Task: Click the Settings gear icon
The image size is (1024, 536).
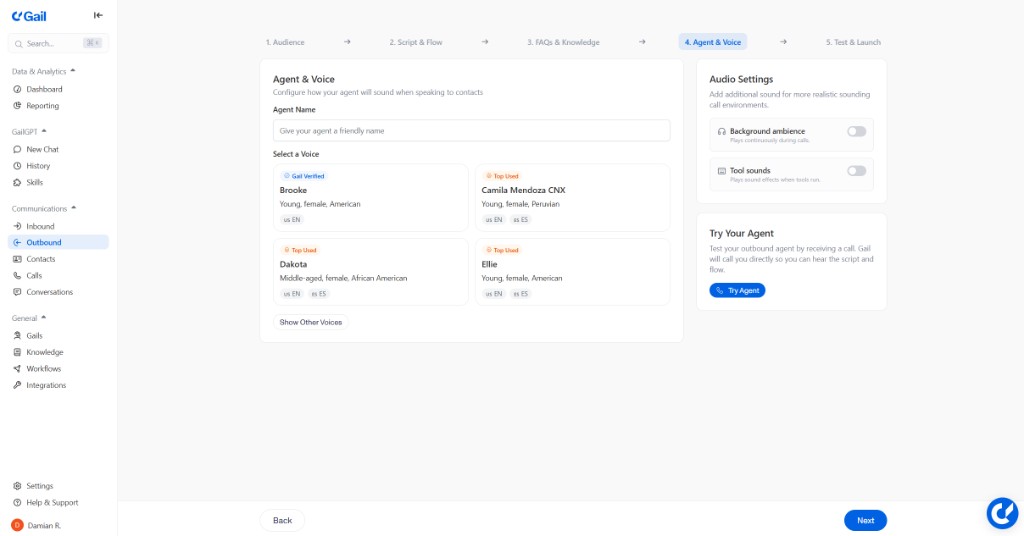Action: 17,486
